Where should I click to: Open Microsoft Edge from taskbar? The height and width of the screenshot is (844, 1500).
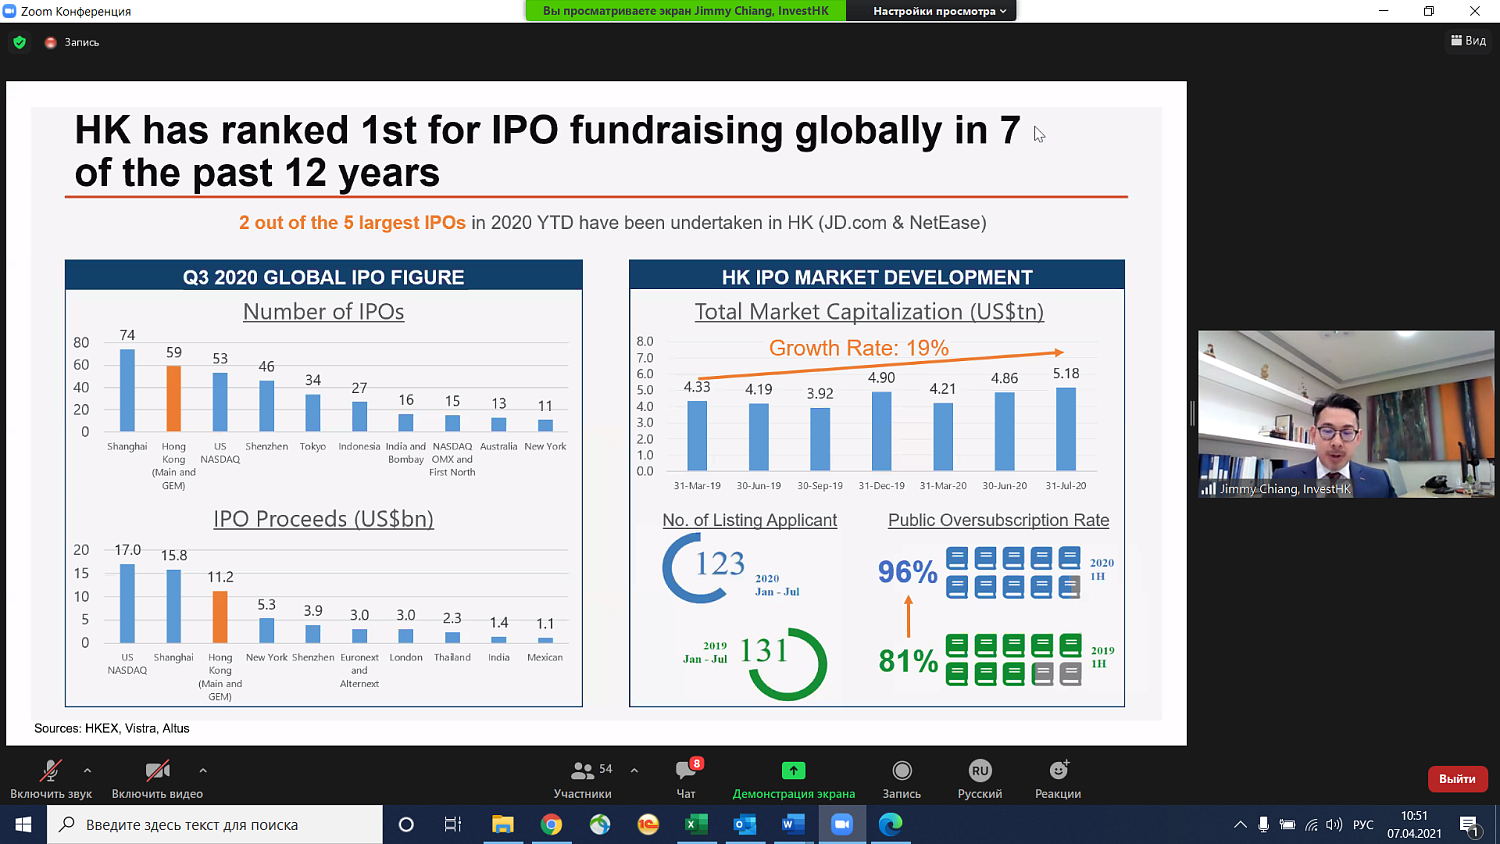(890, 824)
